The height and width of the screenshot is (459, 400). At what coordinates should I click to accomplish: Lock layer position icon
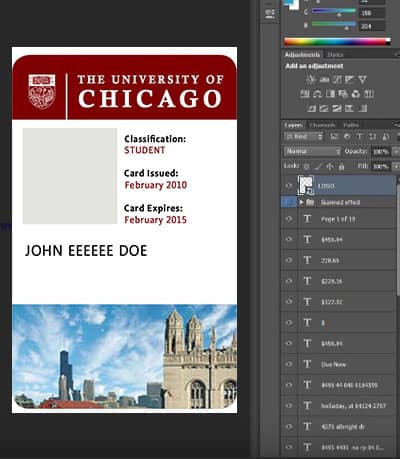pyautogui.click(x=330, y=166)
